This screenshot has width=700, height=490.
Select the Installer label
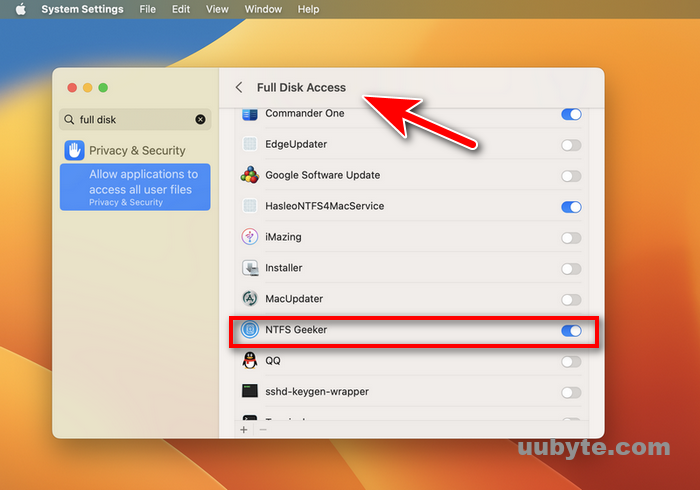(x=283, y=268)
